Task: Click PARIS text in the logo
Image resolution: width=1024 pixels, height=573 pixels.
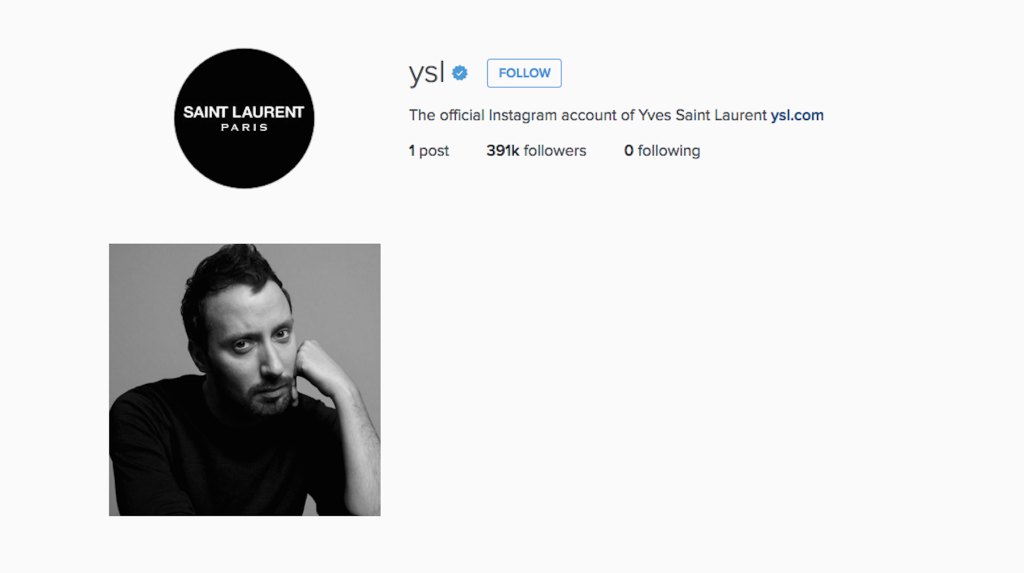Action: (x=244, y=127)
